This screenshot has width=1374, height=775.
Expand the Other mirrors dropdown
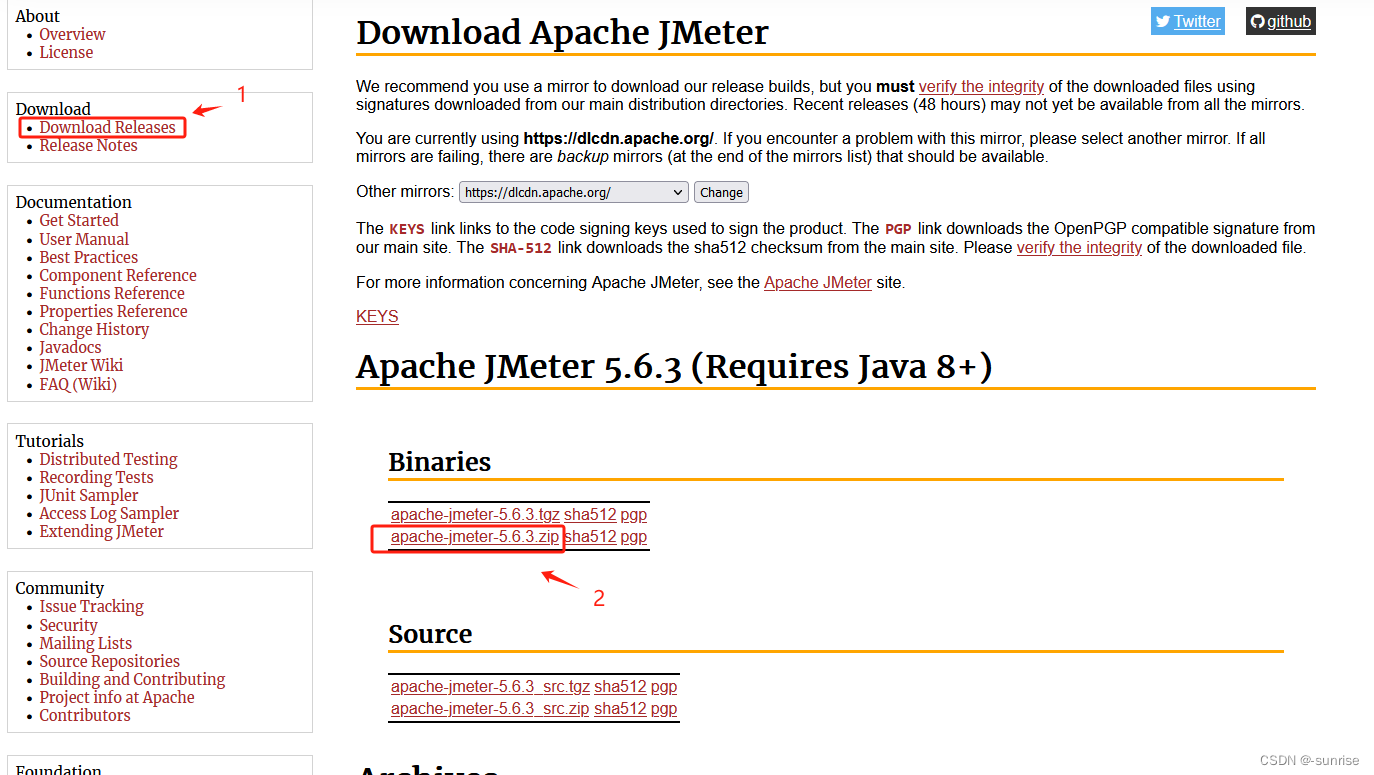[574, 192]
